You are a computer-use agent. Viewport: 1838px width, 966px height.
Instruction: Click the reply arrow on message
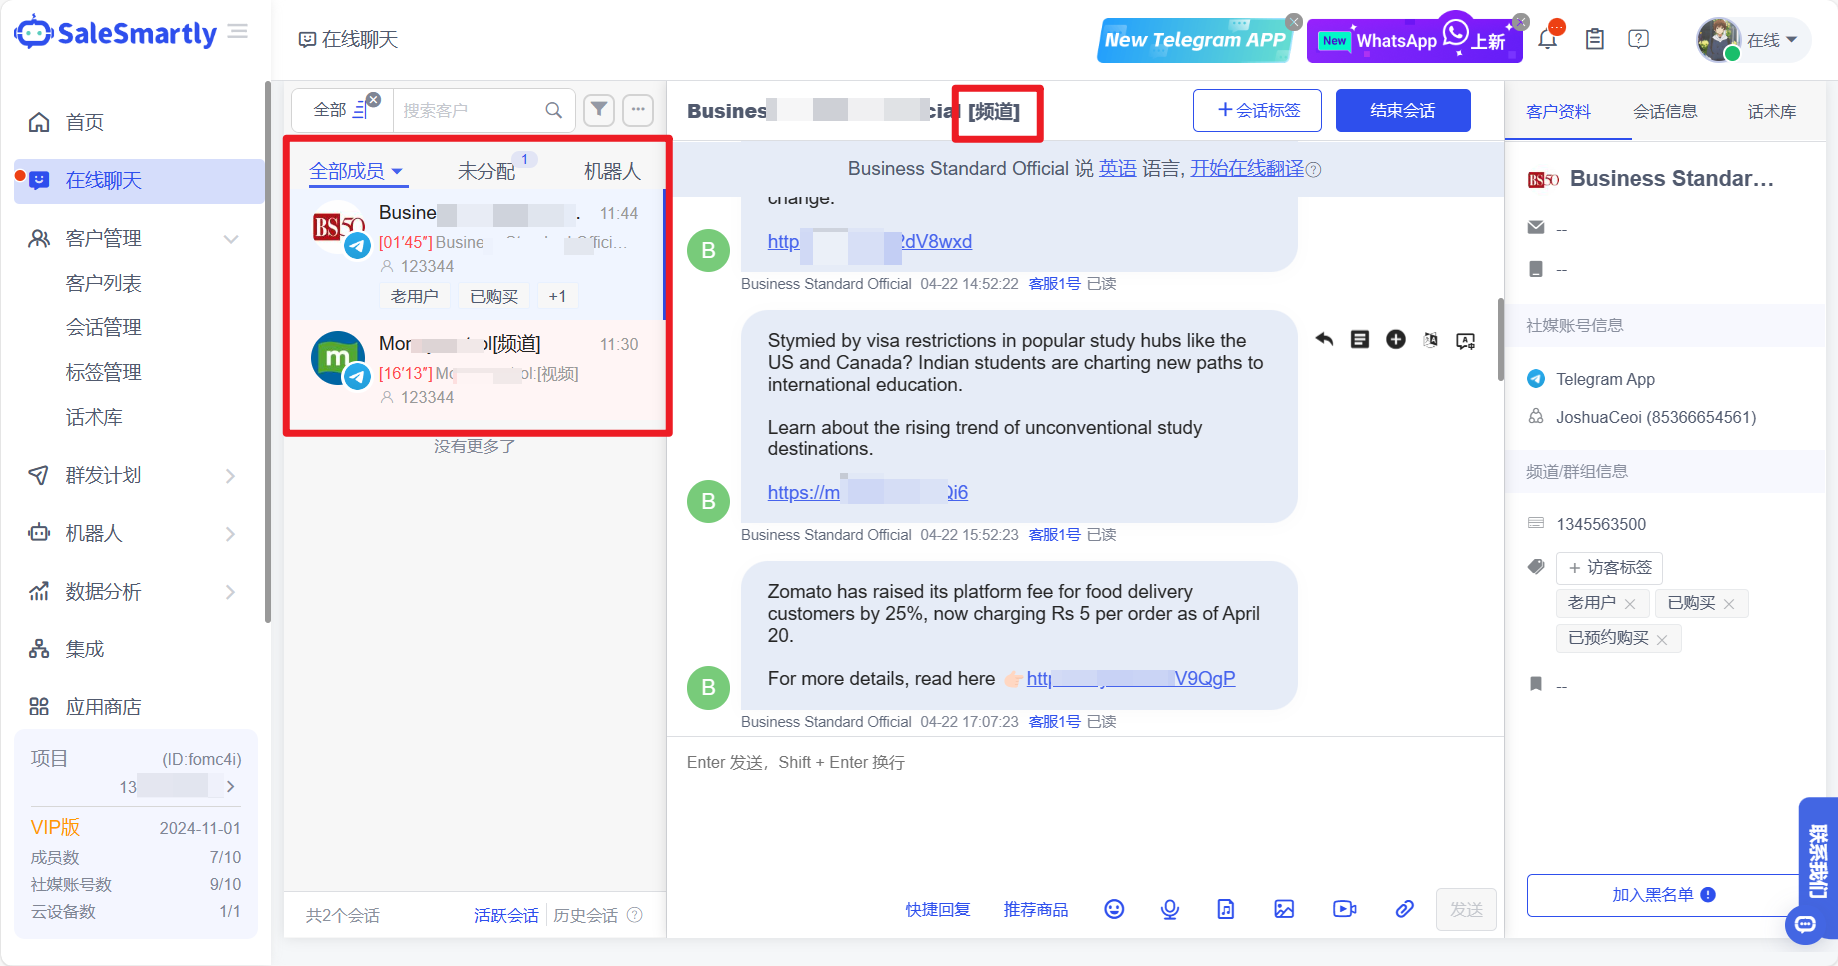coord(1324,340)
